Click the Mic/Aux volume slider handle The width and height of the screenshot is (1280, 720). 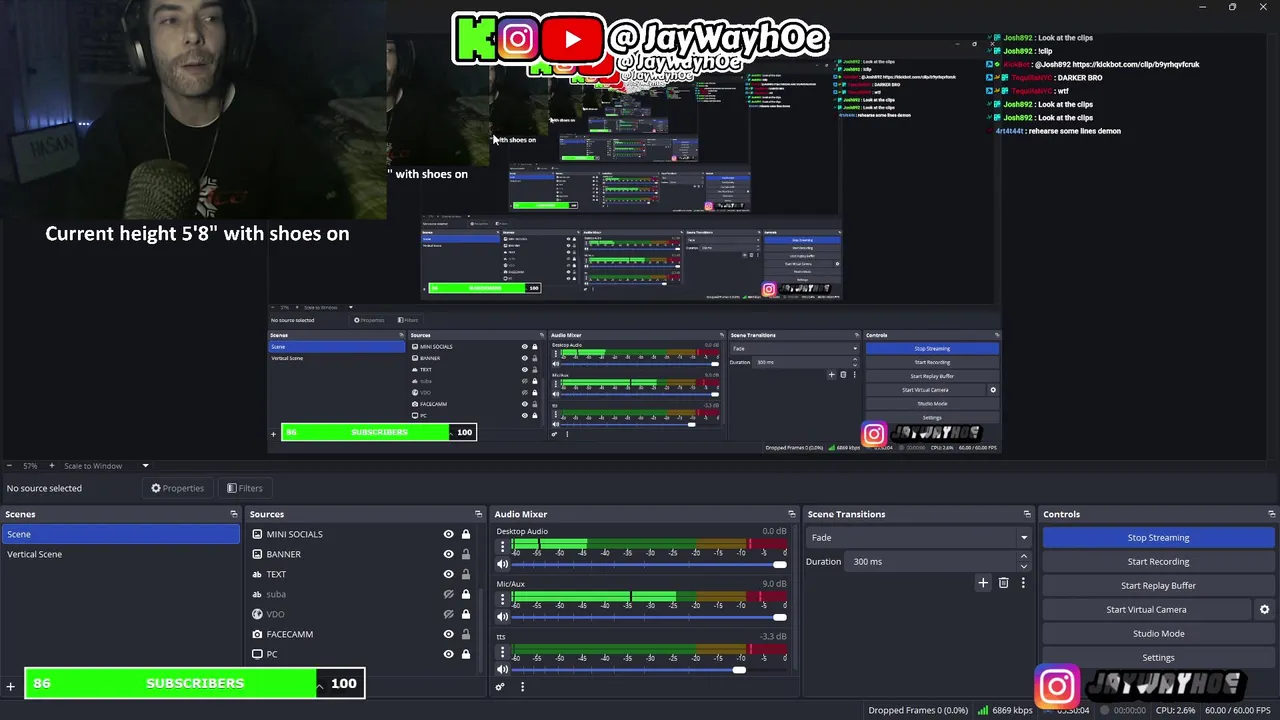[x=780, y=616]
